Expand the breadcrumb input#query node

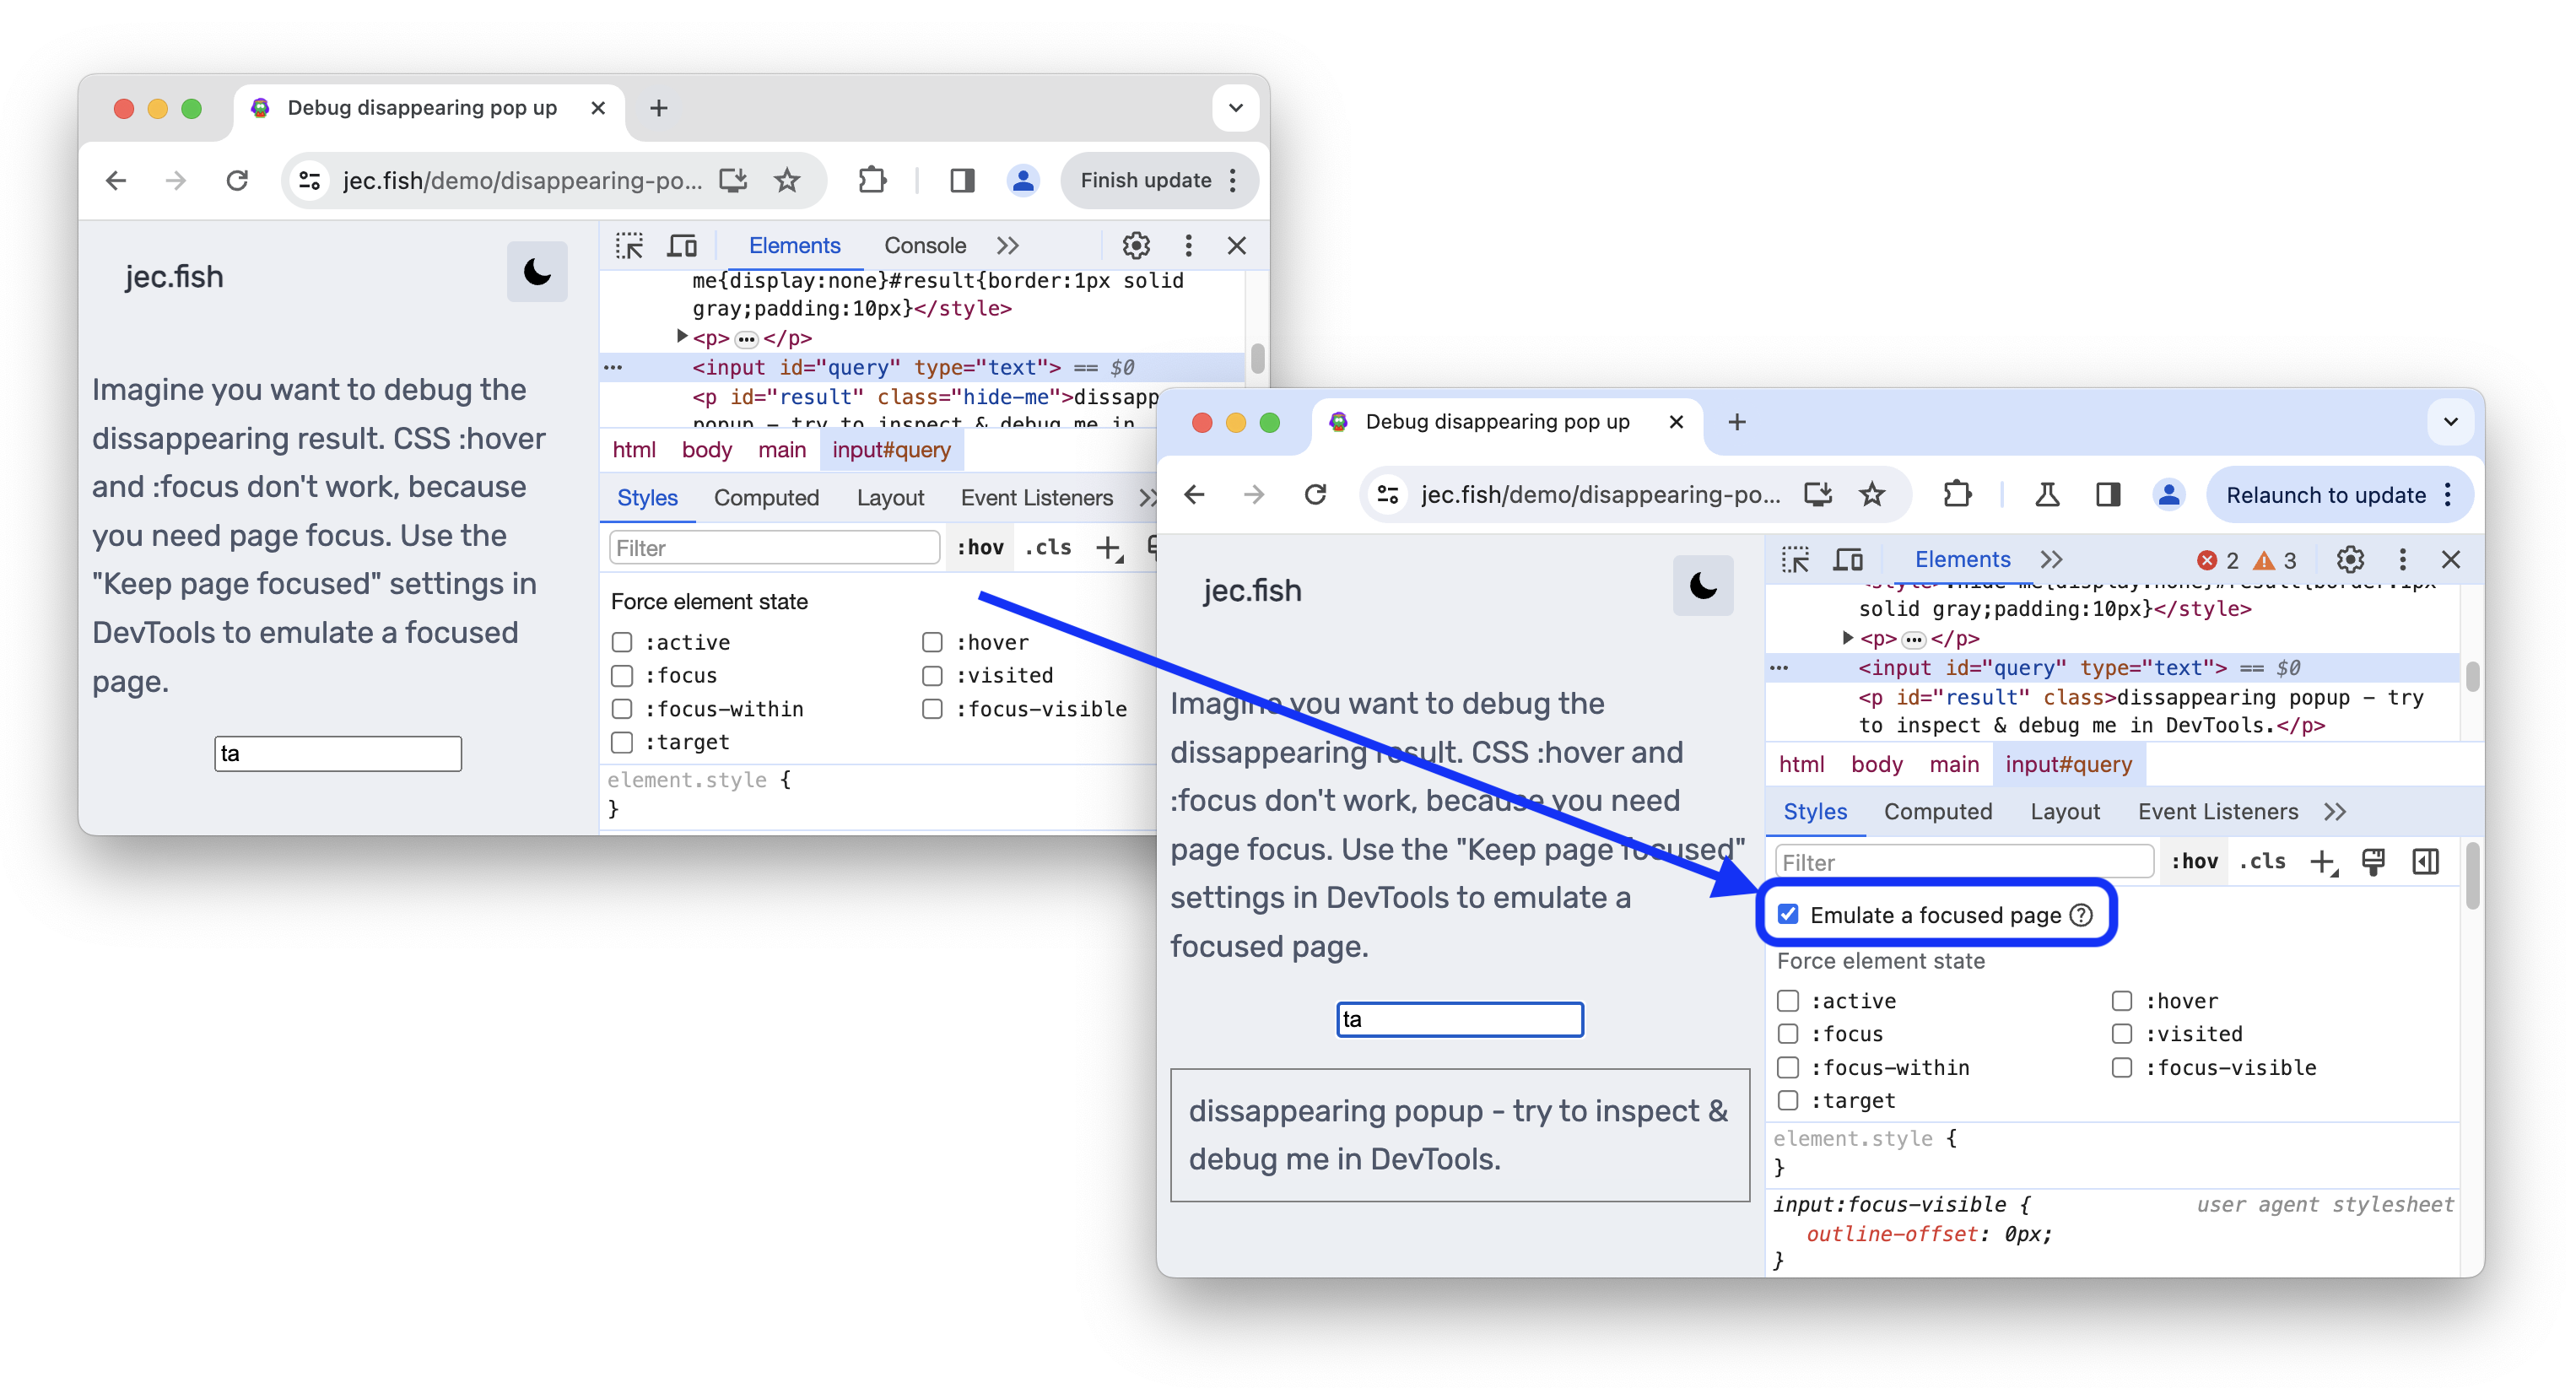pyautogui.click(x=2068, y=764)
